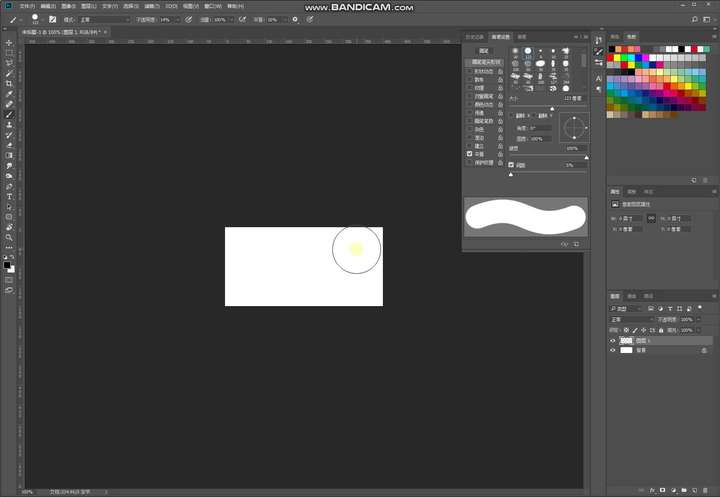Select the Crop tool
Image resolution: width=720 pixels, height=497 pixels.
[9, 84]
